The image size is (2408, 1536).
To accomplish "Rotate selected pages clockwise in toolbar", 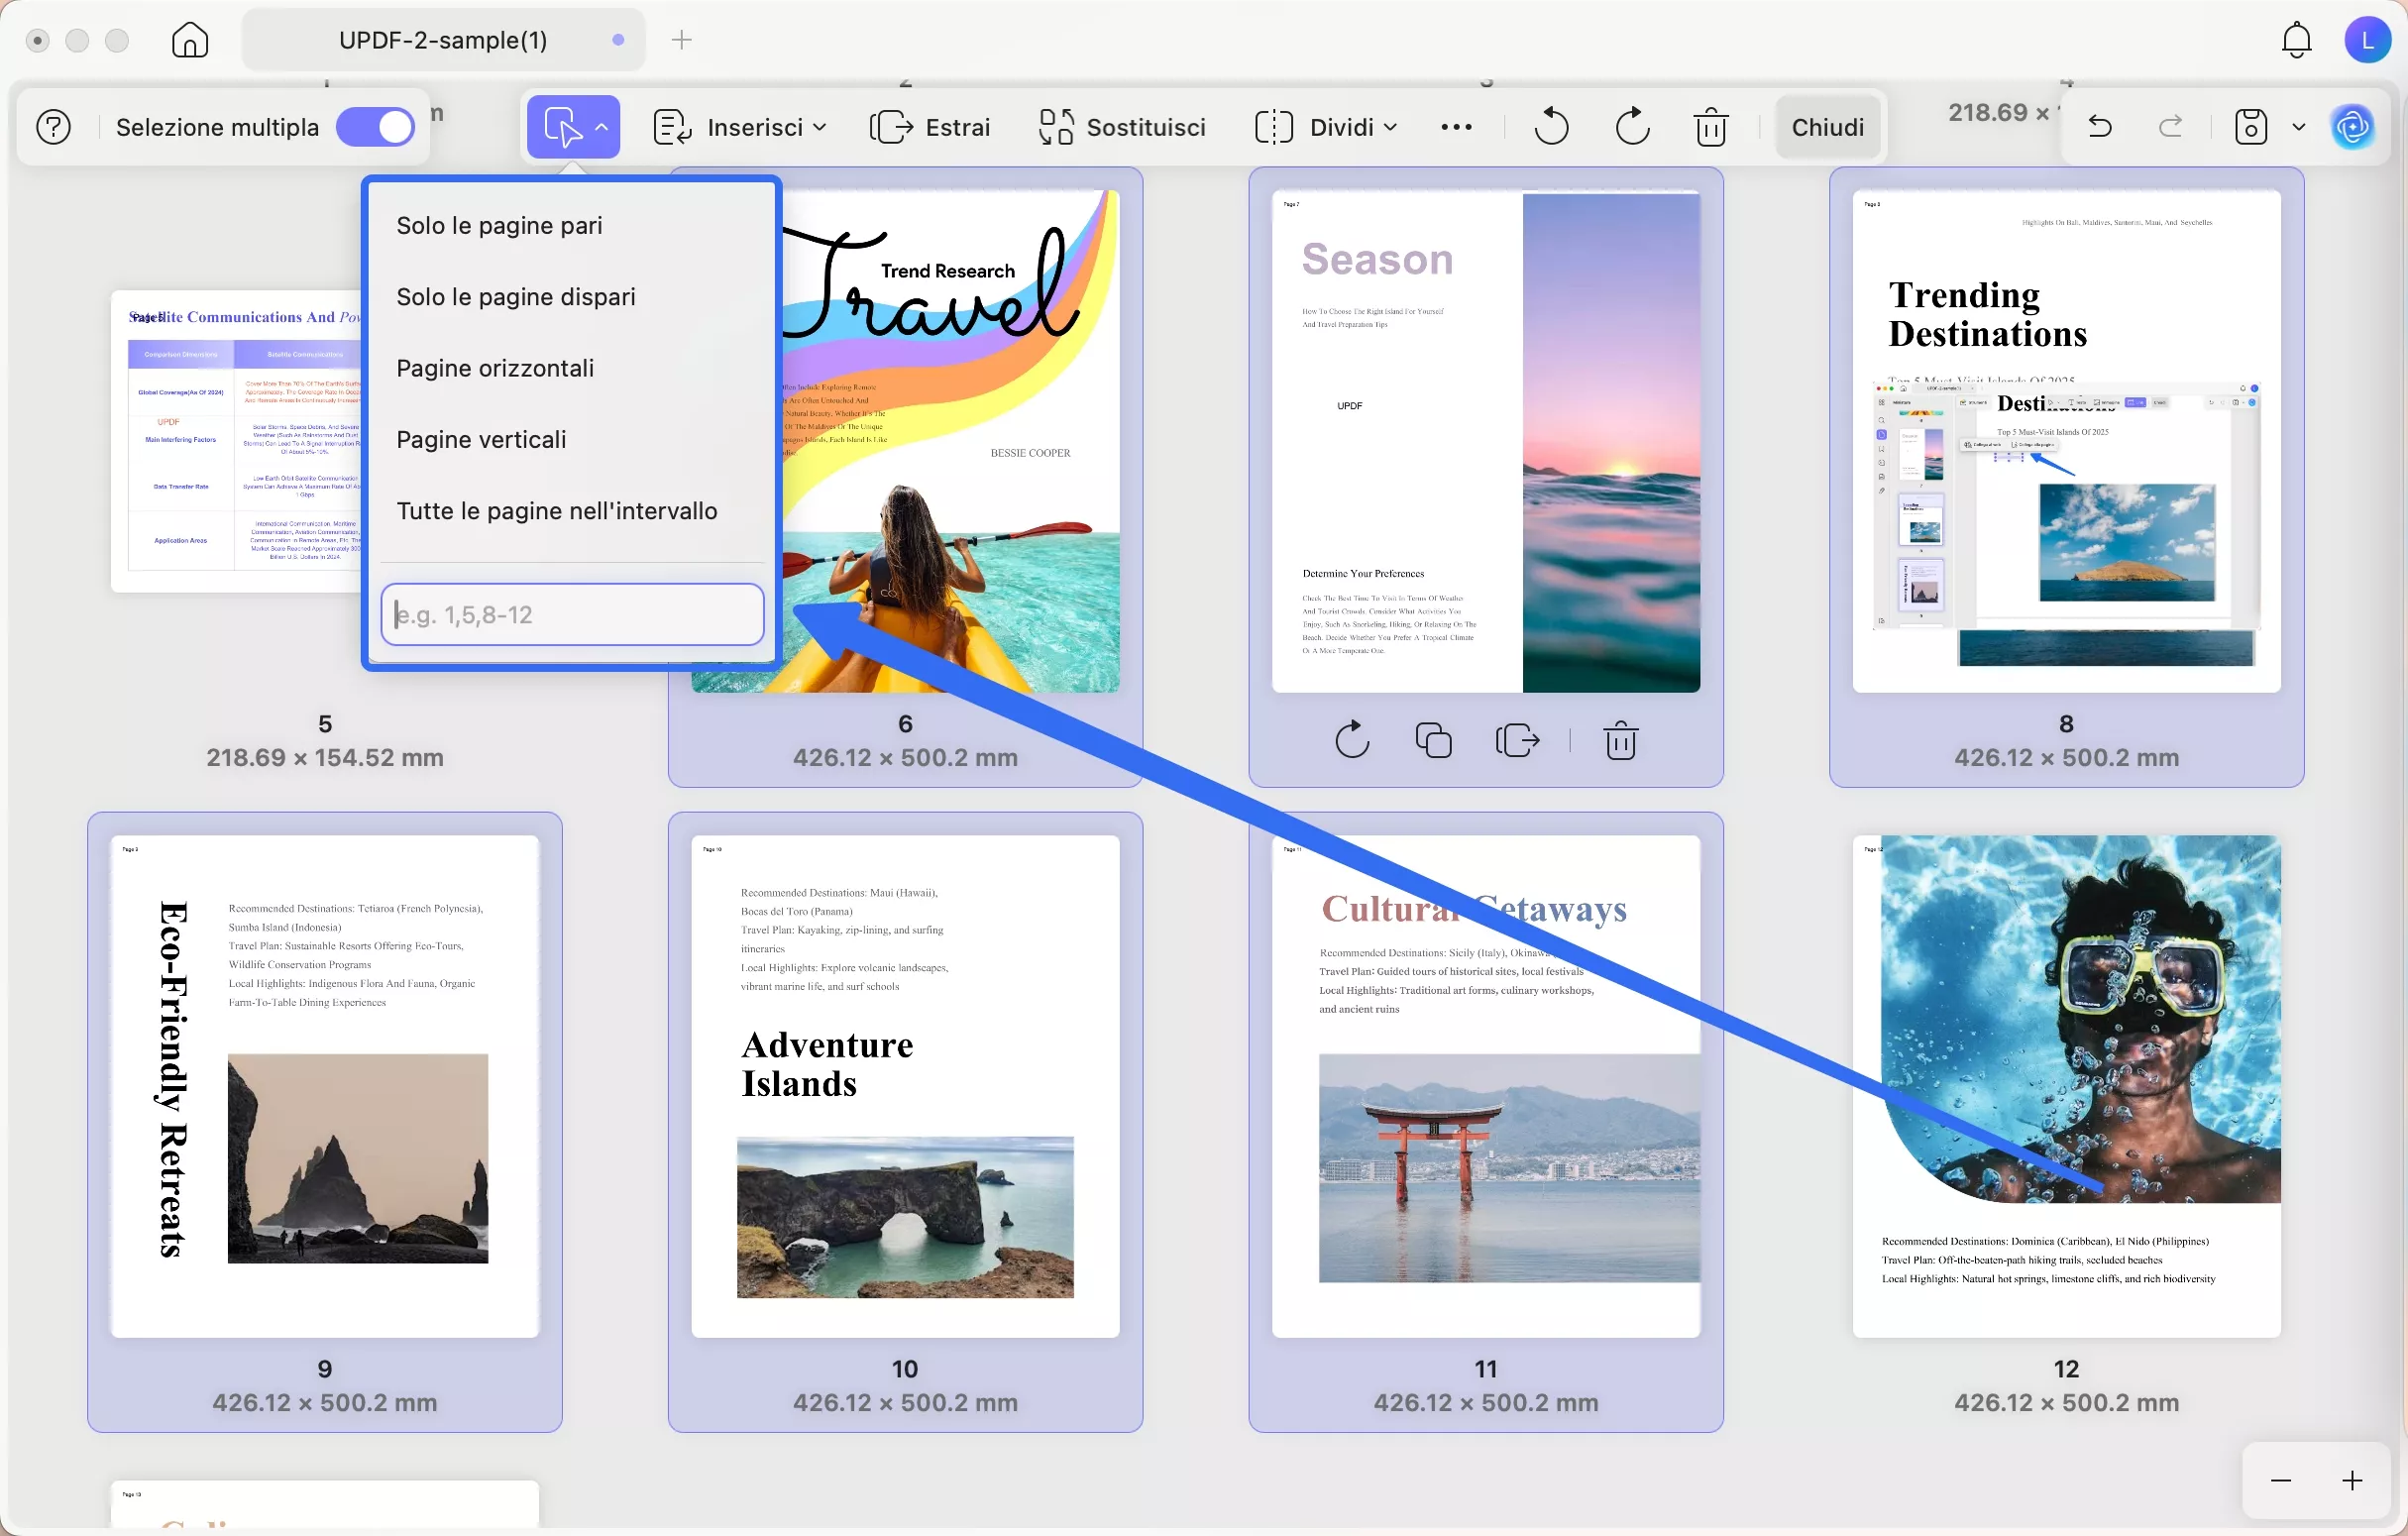I will (x=1632, y=127).
